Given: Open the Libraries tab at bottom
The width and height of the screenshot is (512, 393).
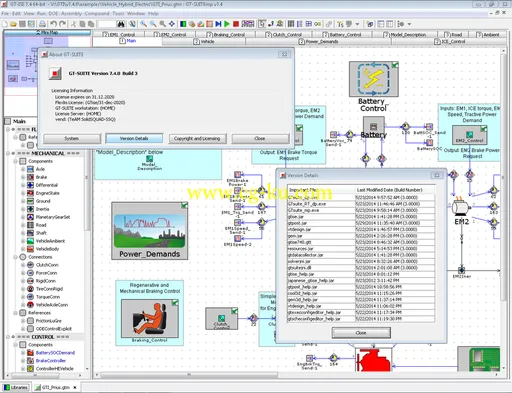Looking at the screenshot, I should tap(16, 387).
